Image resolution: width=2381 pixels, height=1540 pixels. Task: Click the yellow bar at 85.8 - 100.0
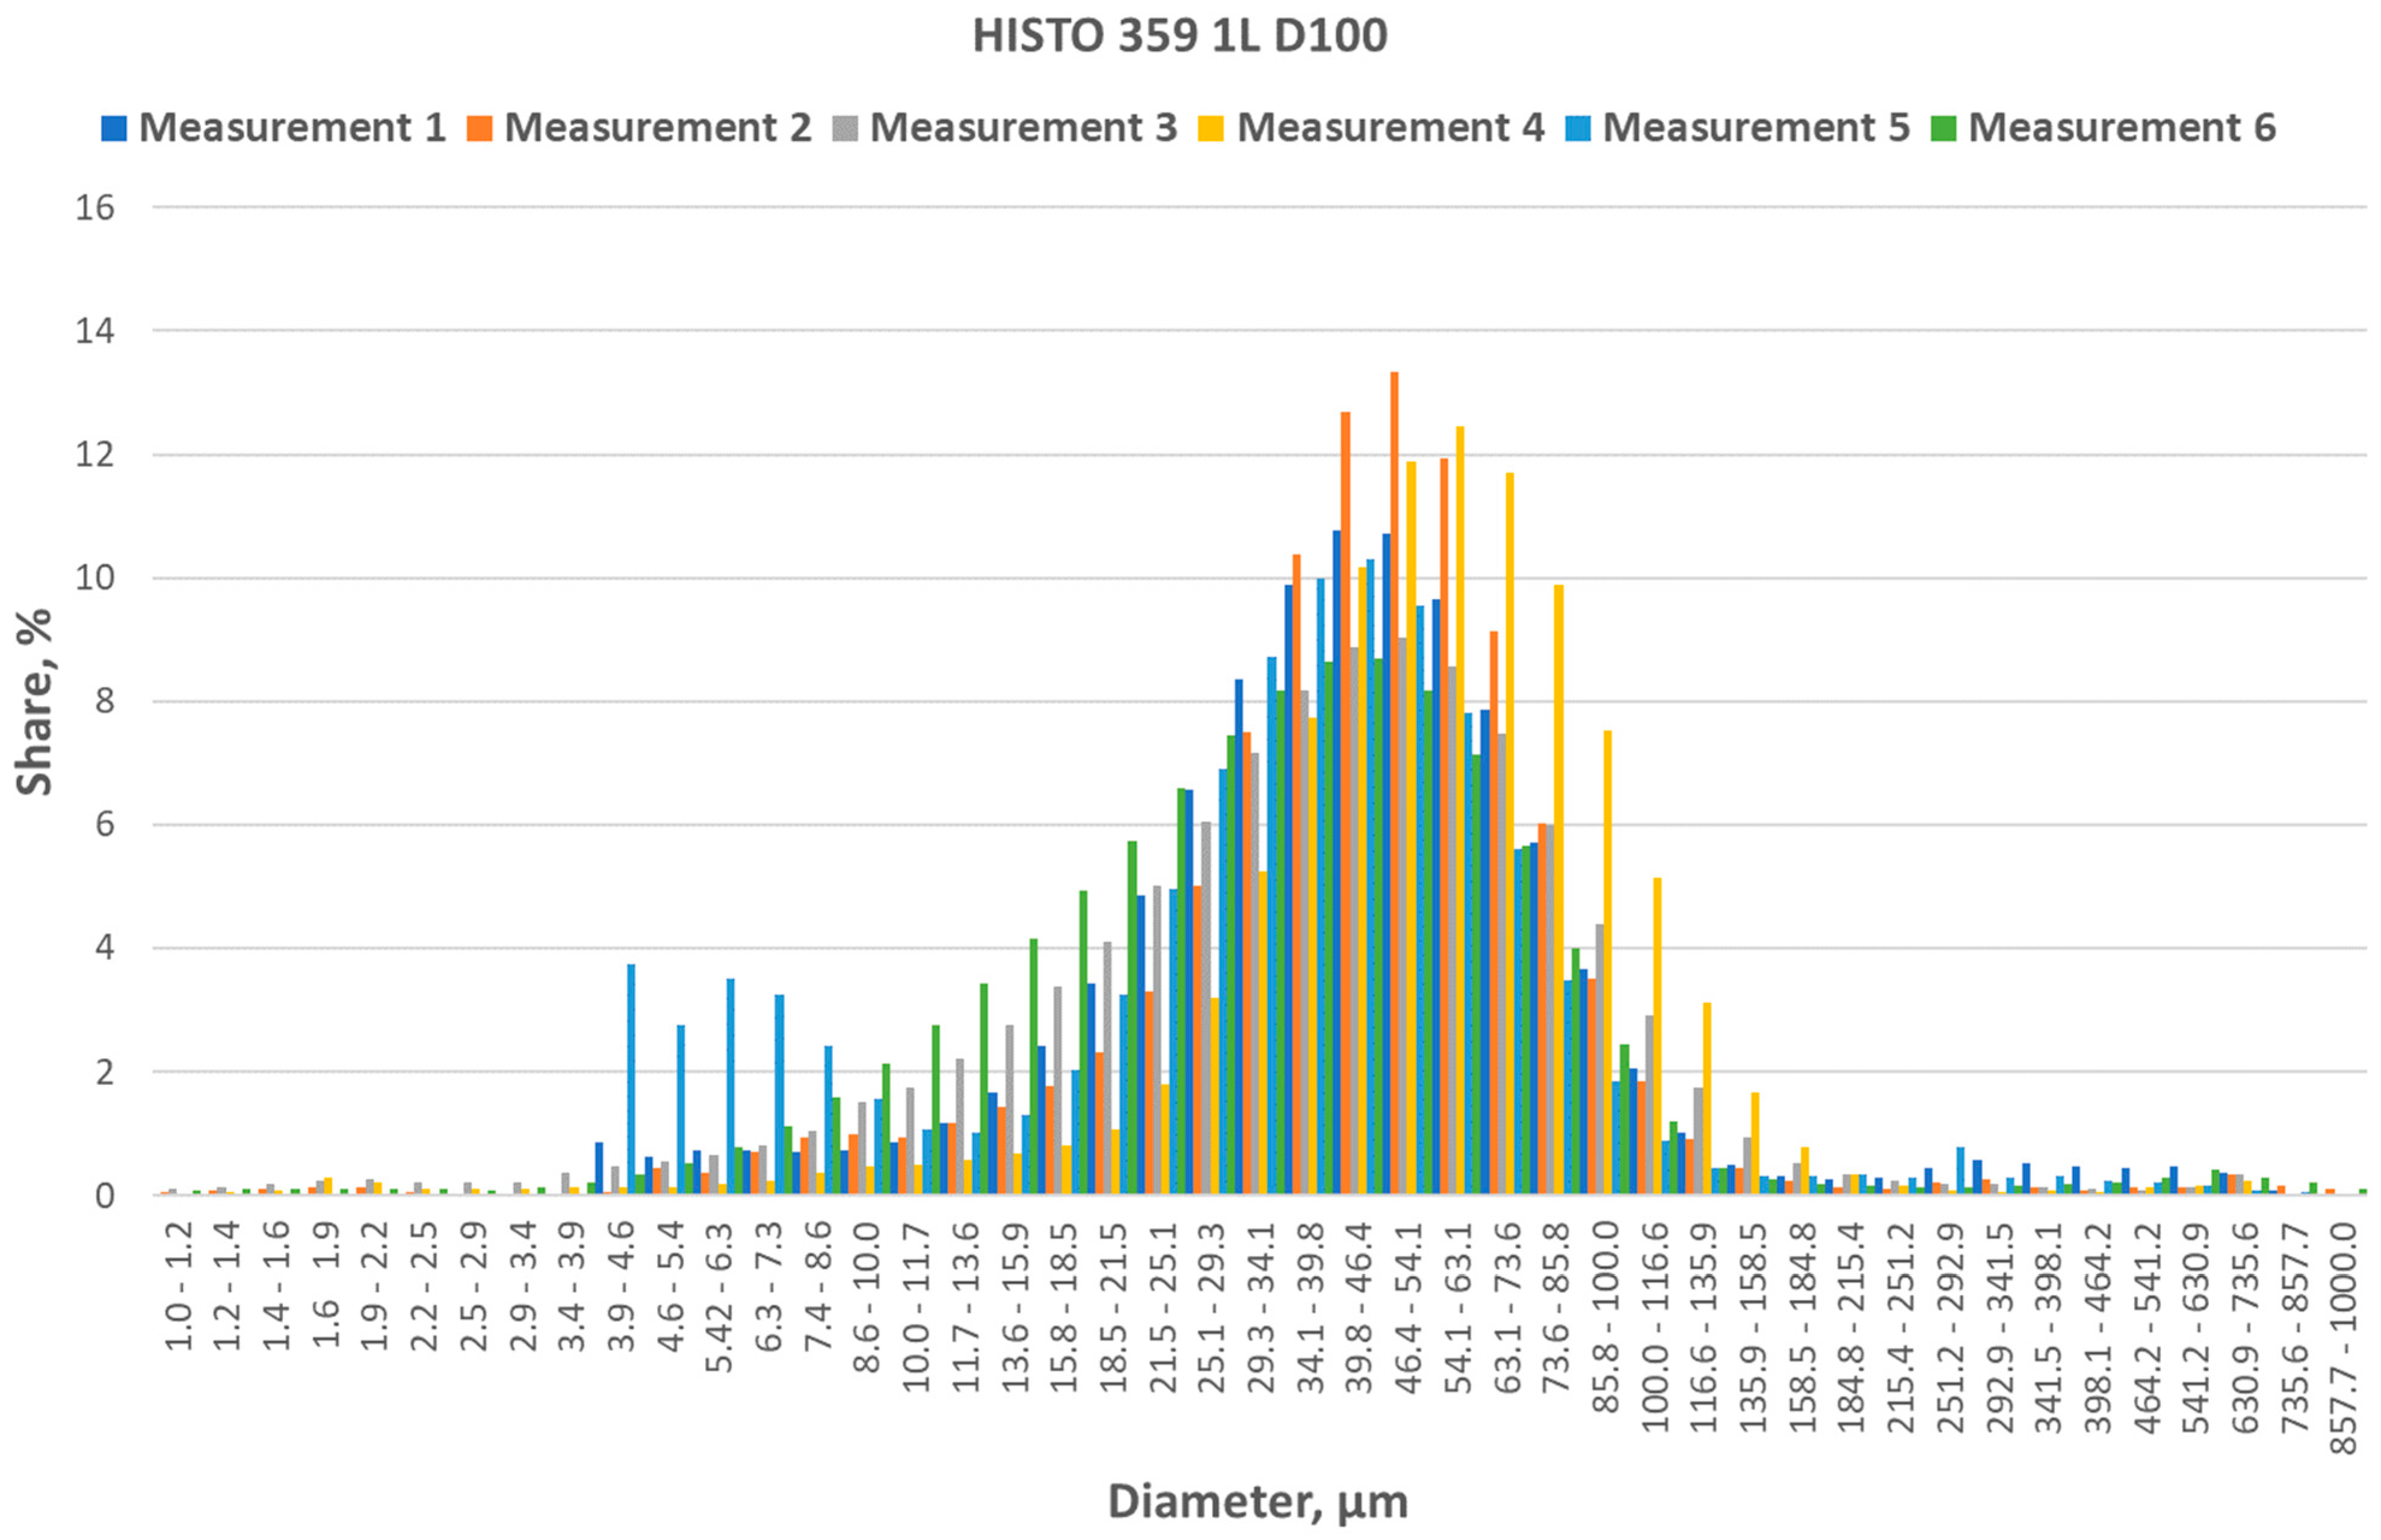coord(1607,960)
